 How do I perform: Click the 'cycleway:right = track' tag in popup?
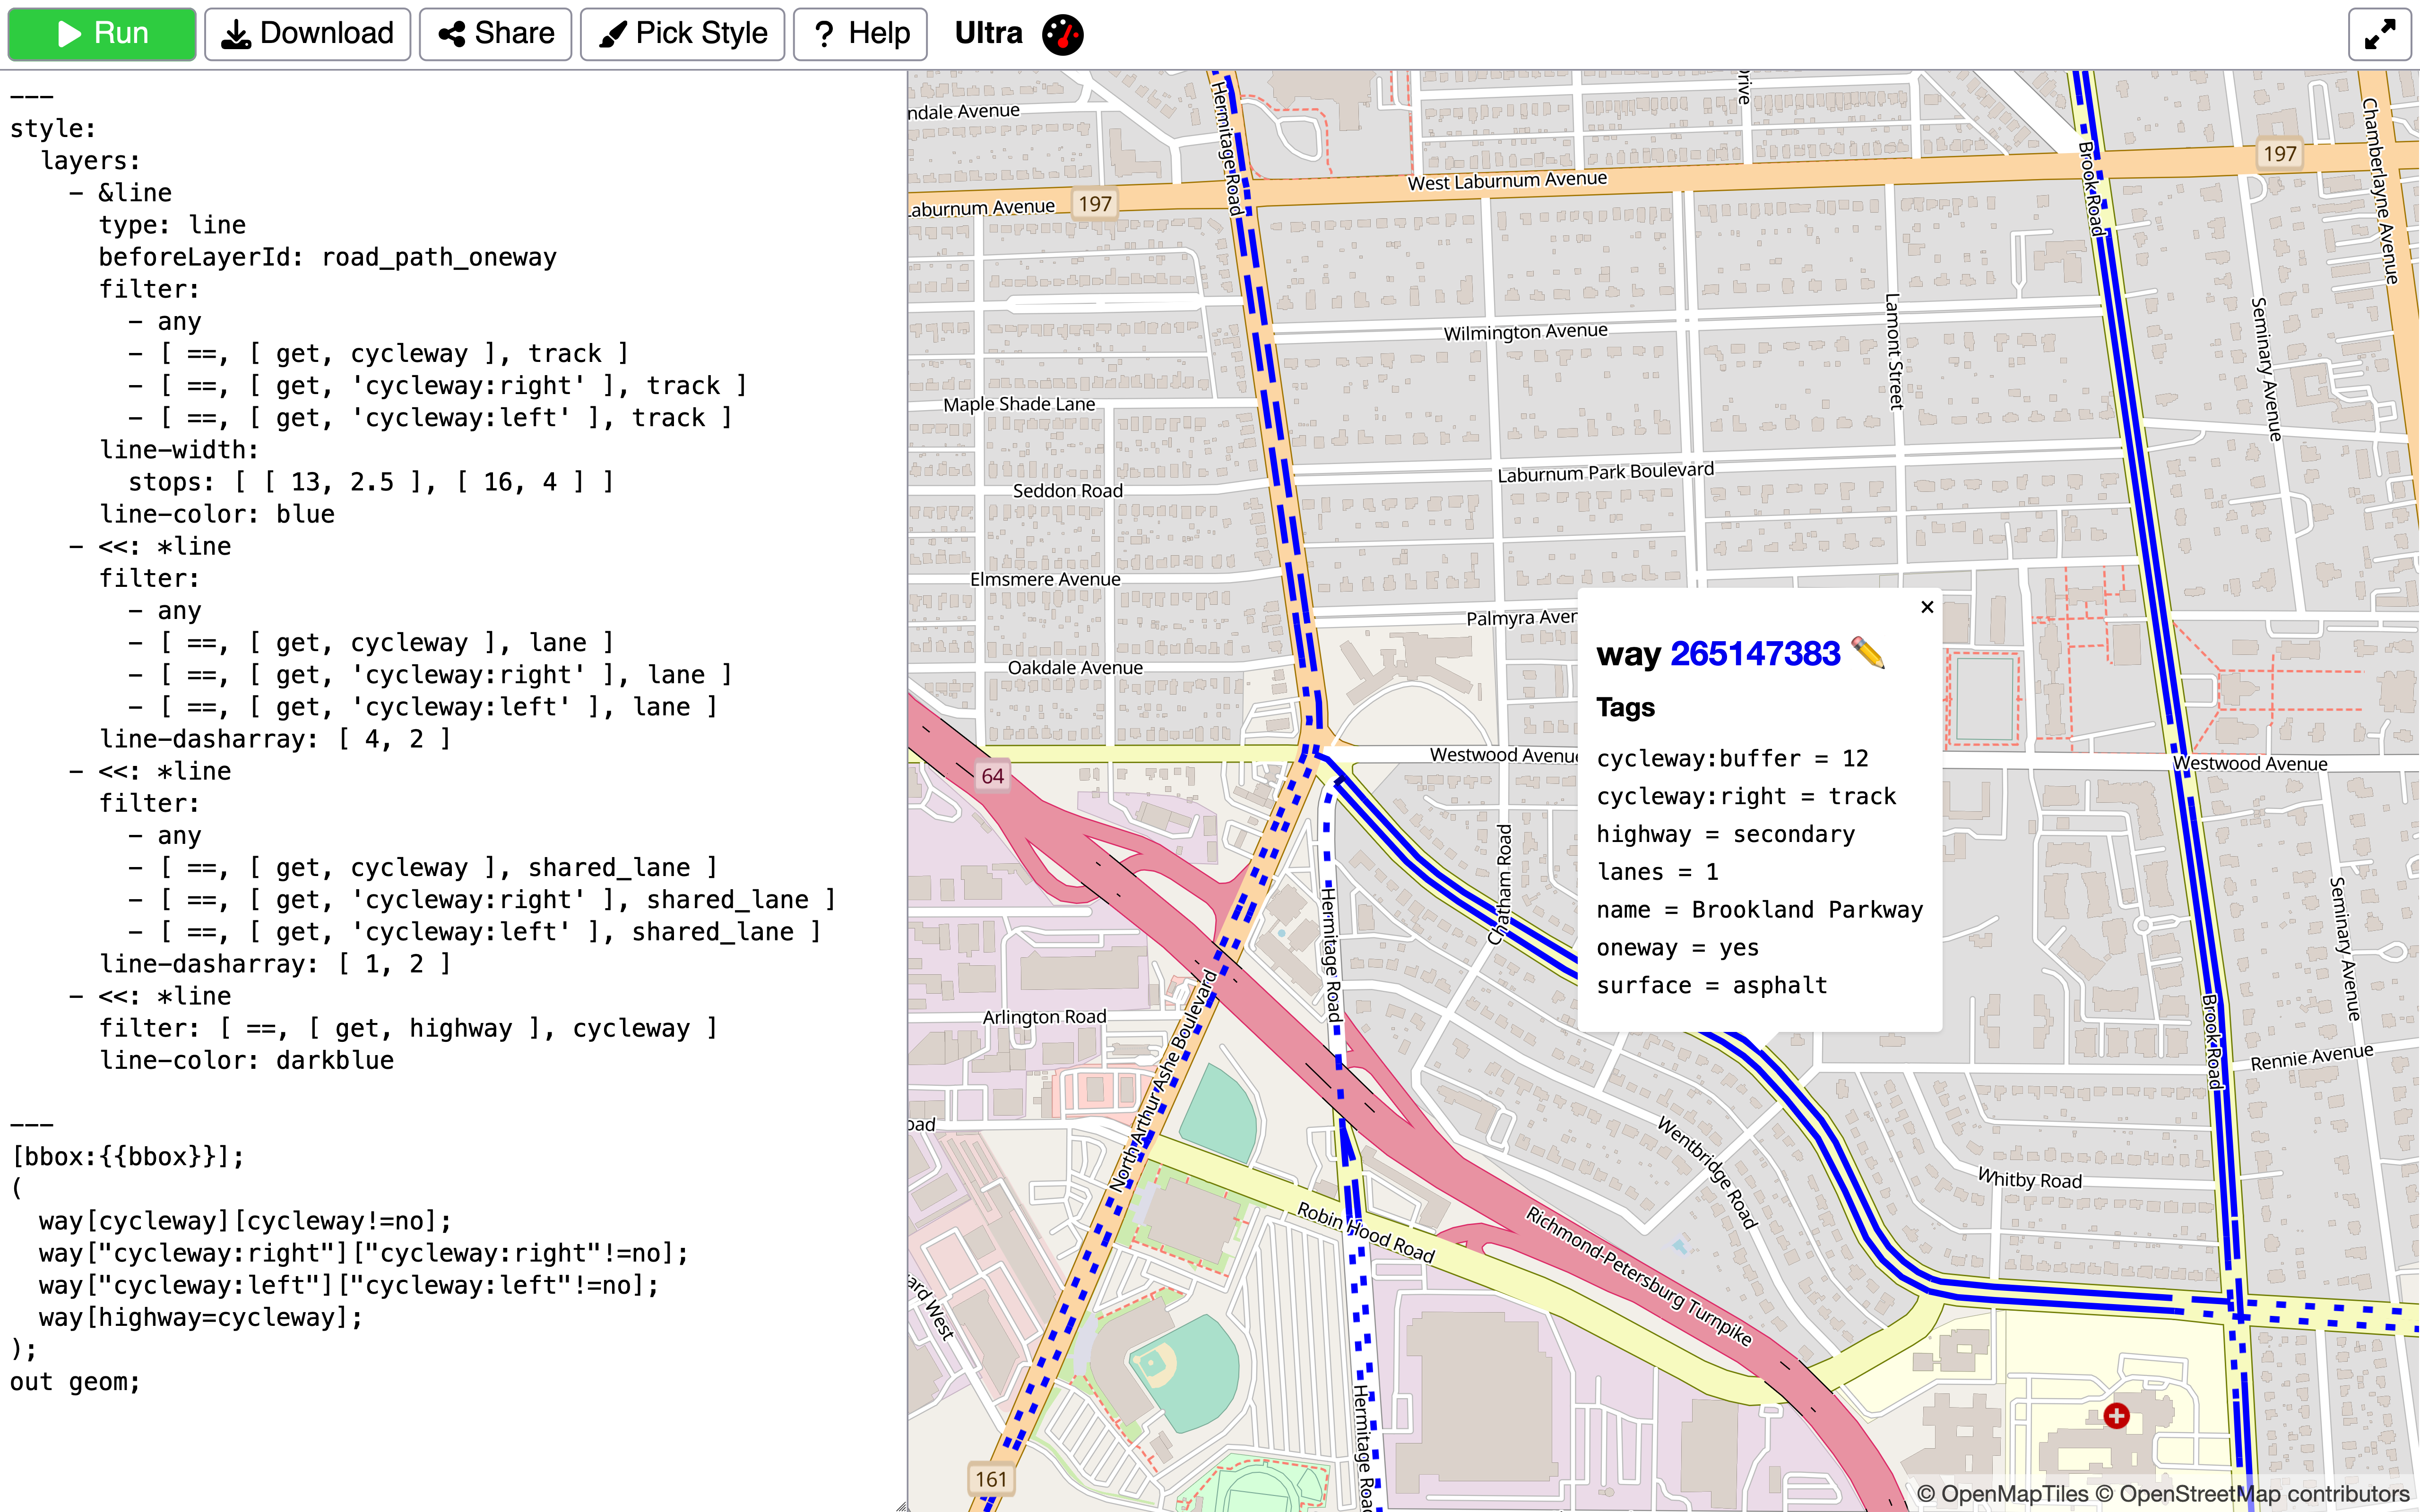coord(1746,796)
